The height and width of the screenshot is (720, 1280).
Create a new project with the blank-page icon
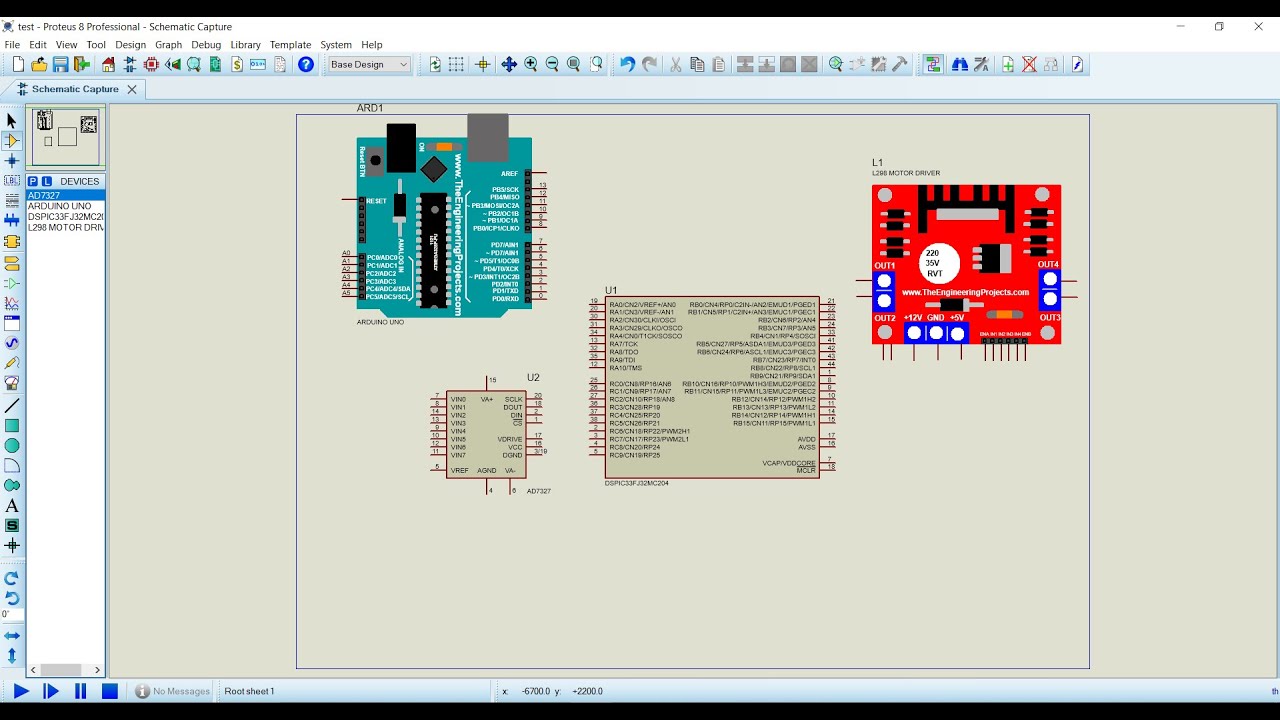(x=18, y=64)
